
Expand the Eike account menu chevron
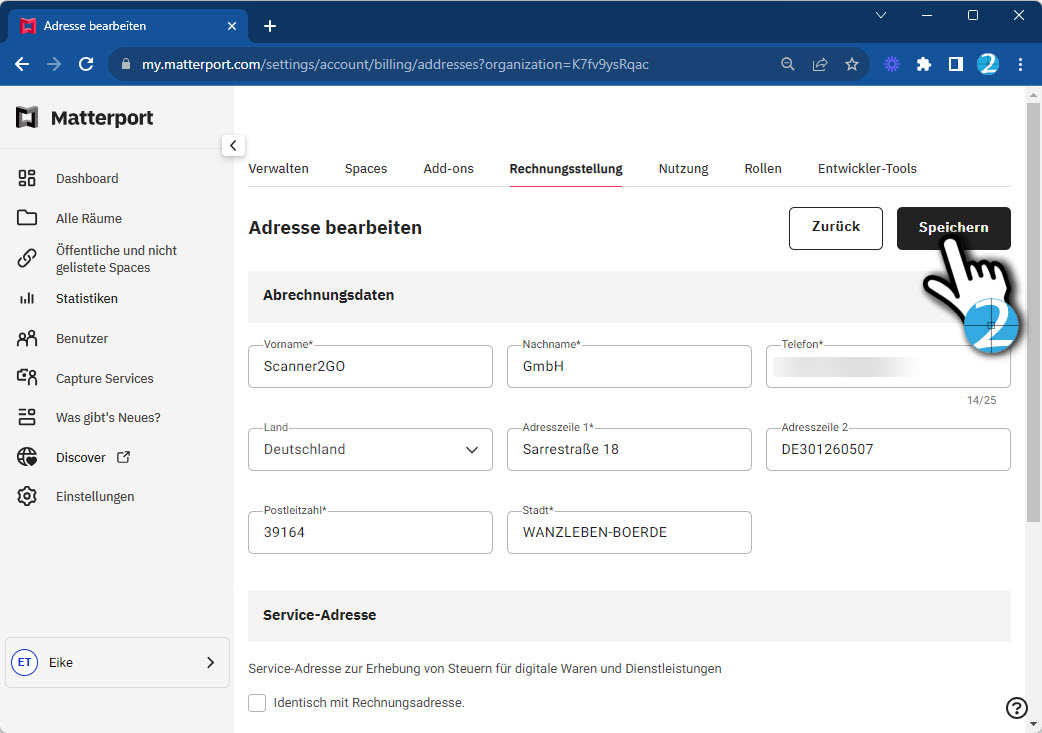[211, 663]
